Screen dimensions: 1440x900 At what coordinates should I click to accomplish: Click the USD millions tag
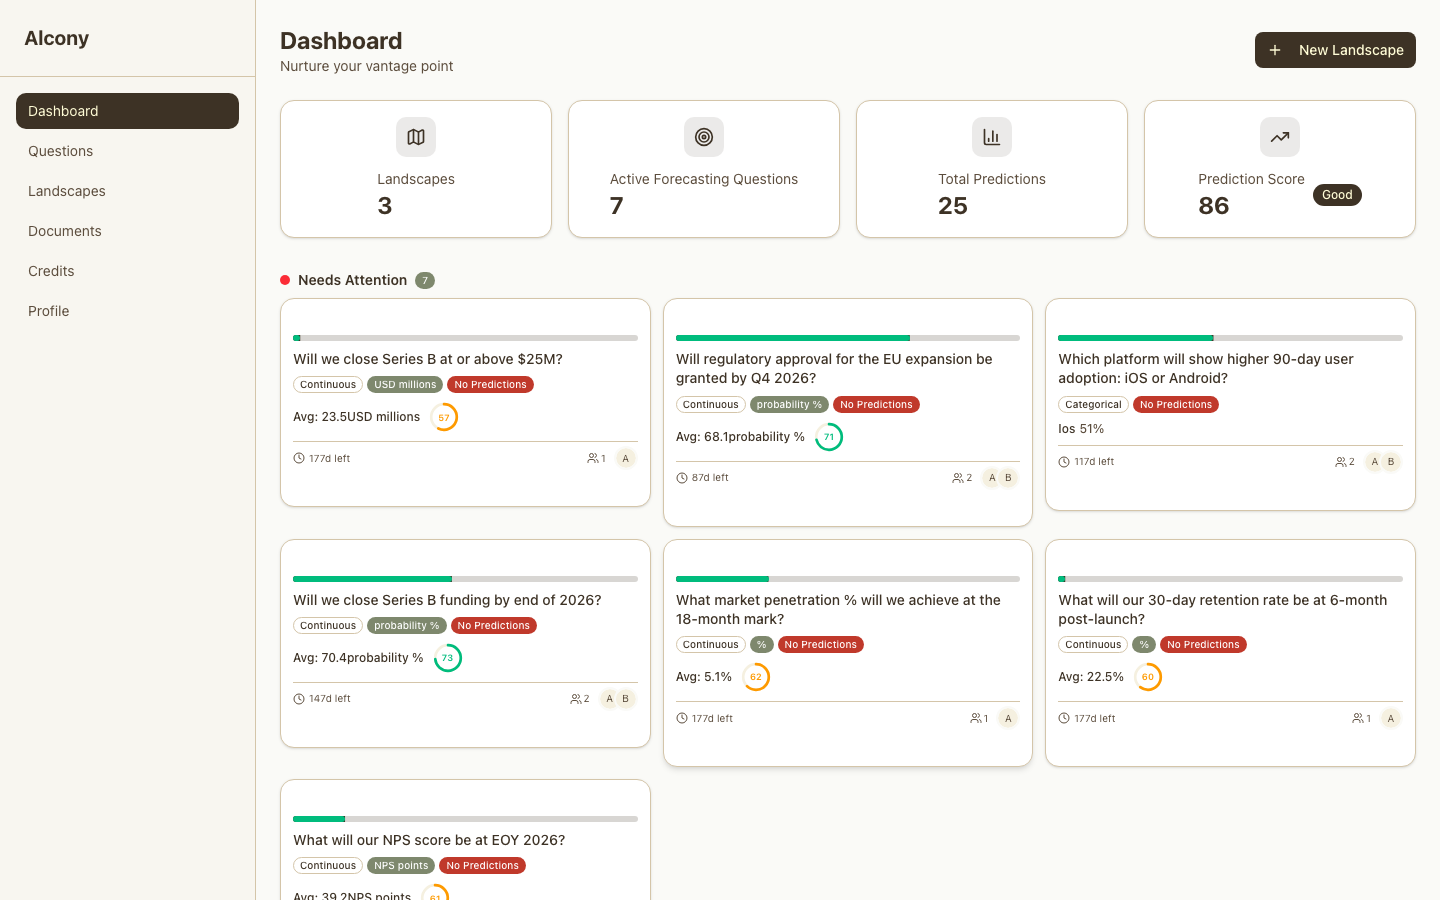tap(405, 385)
